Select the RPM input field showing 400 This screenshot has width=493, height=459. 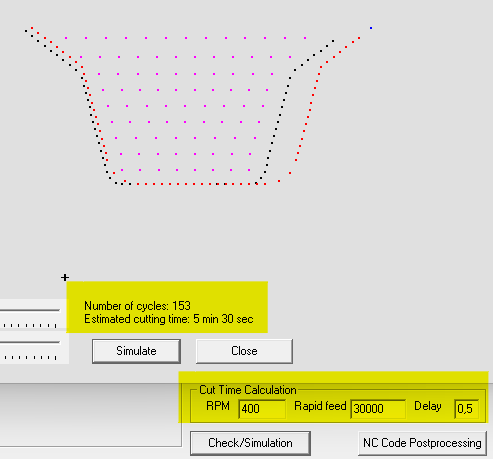click(262, 409)
